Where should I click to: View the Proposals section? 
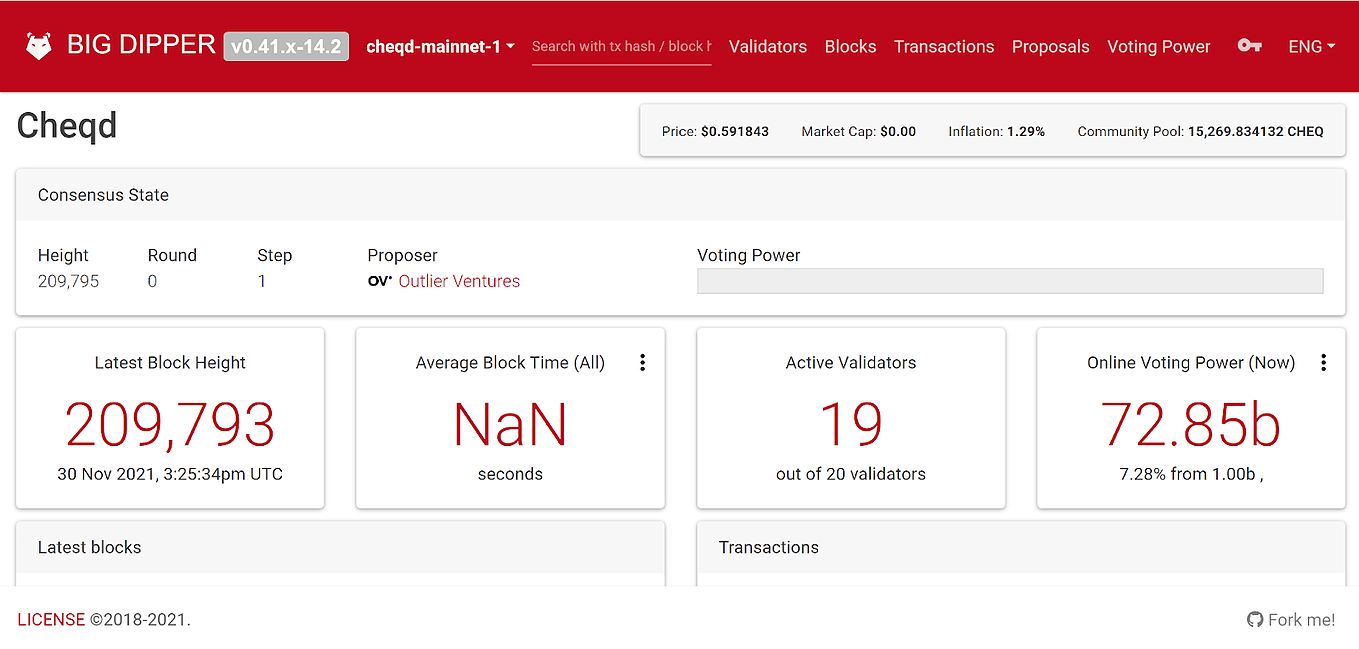point(1050,46)
